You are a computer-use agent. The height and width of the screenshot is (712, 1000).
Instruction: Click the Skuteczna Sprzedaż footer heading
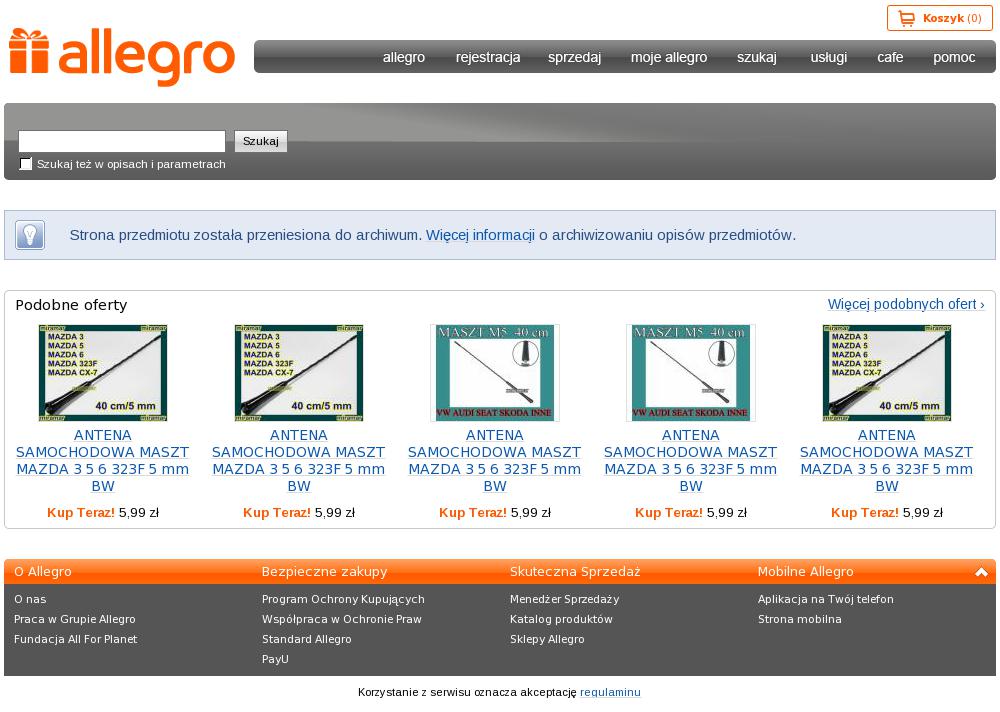575,572
